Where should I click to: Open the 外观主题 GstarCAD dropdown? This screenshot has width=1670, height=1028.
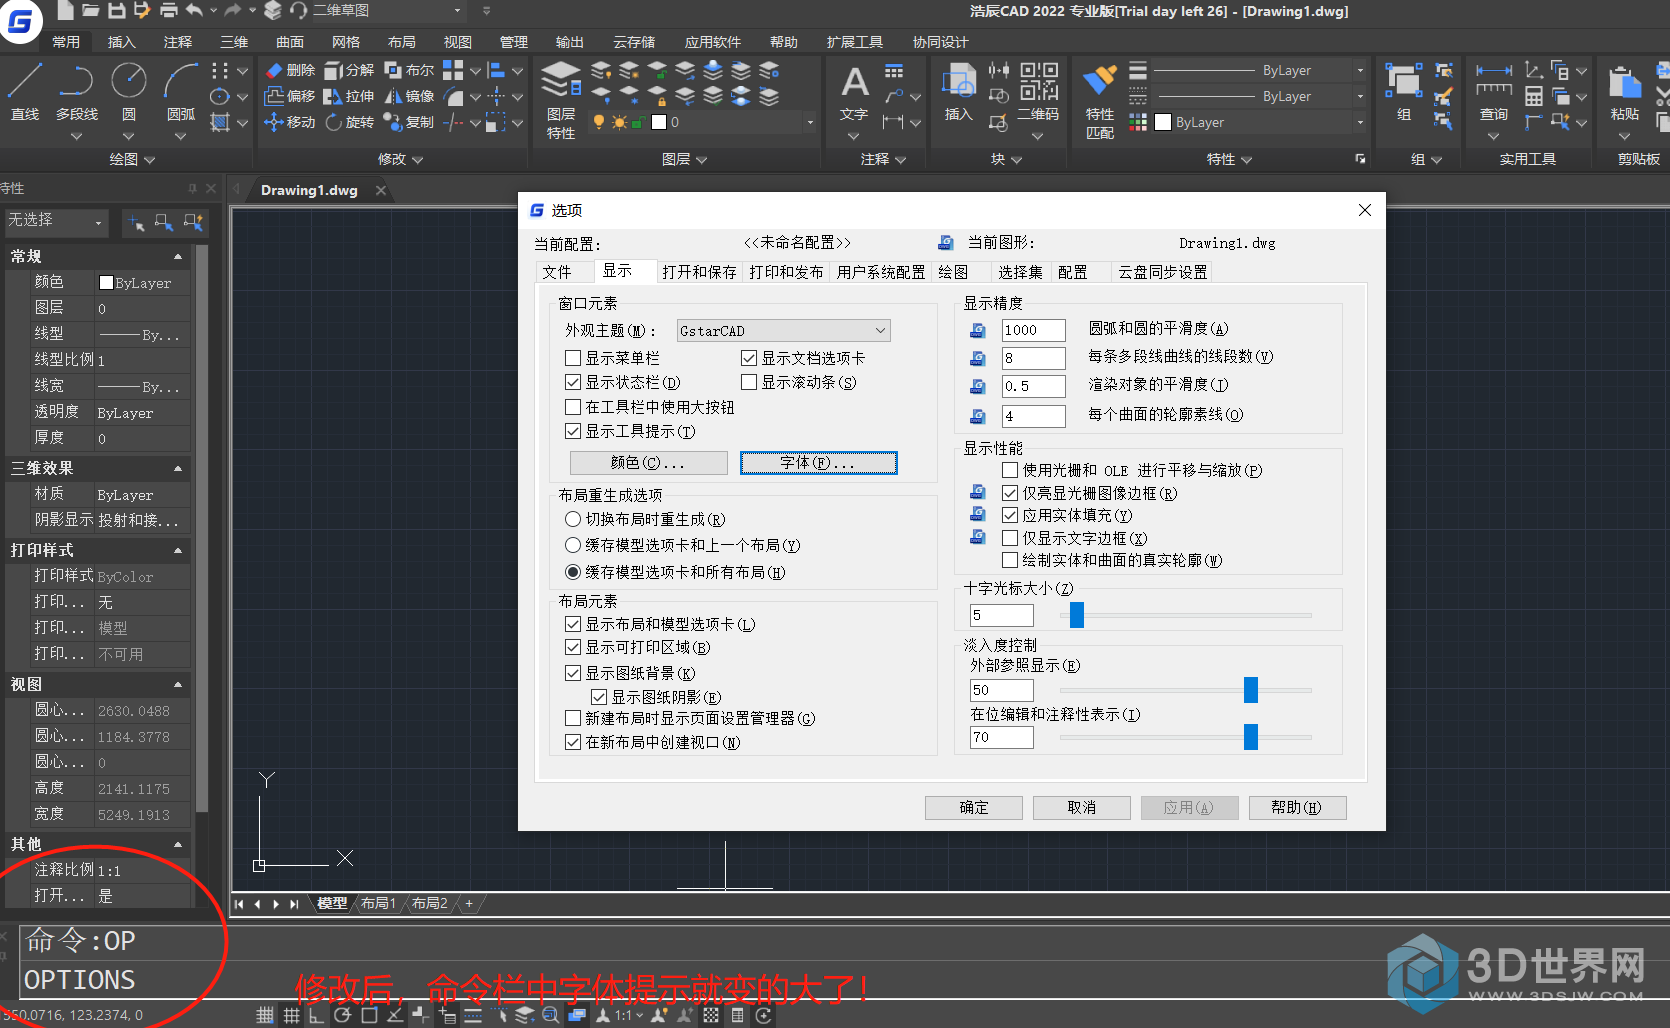pyautogui.click(x=783, y=331)
